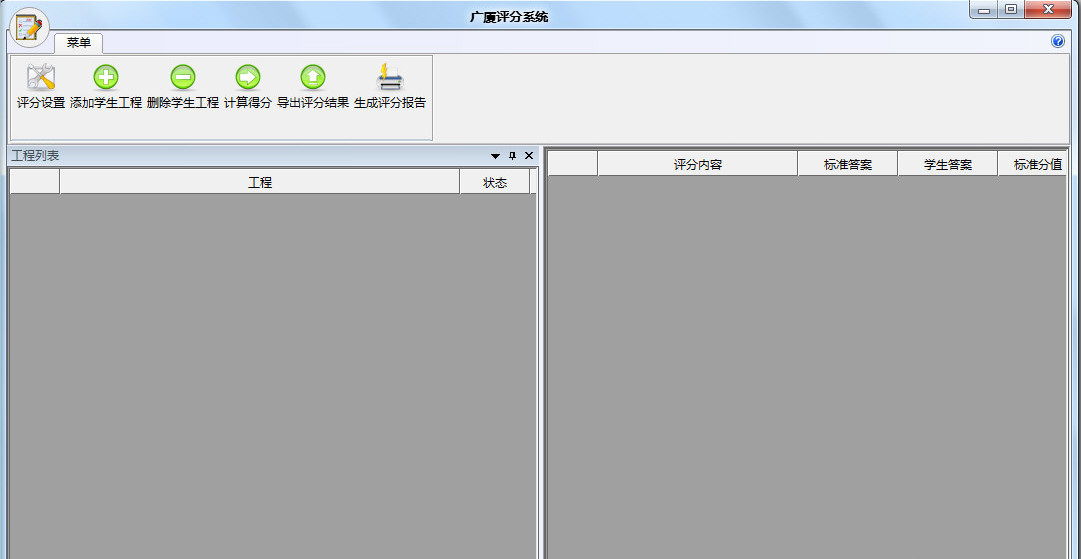Screen dimensions: 1081x559
Task: Click the blue help question mark icon
Action: point(1058,42)
